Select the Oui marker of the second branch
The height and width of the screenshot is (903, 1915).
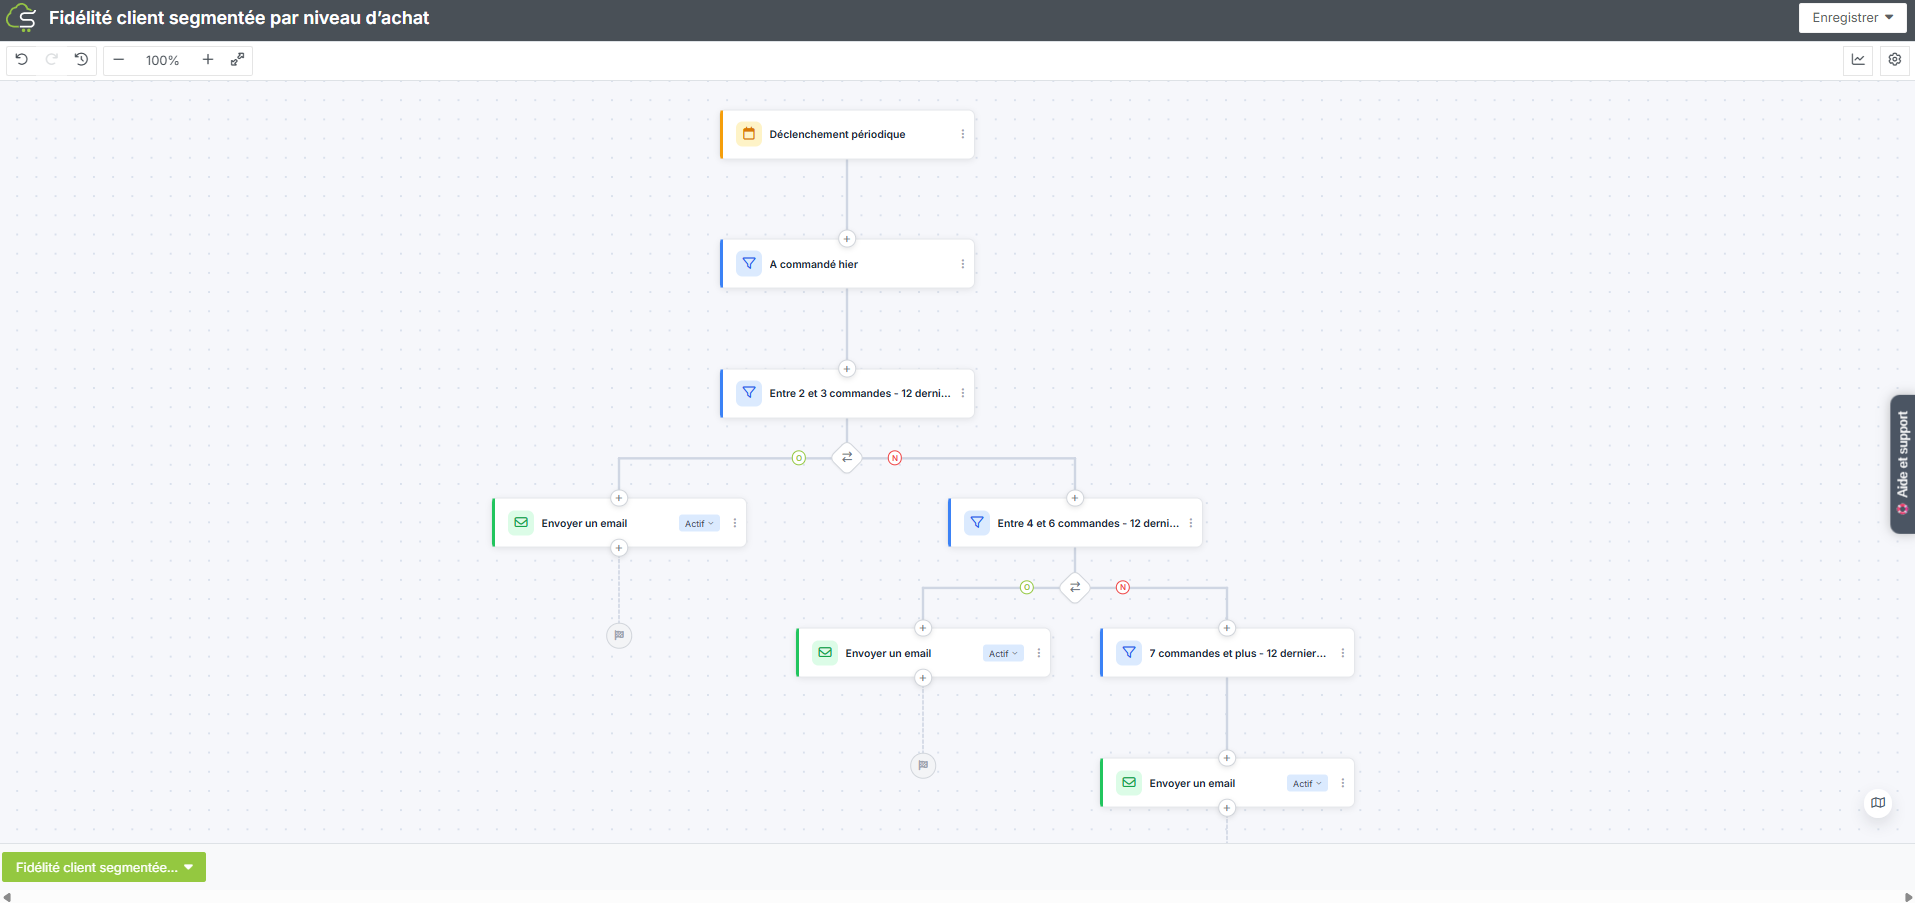click(x=1027, y=587)
